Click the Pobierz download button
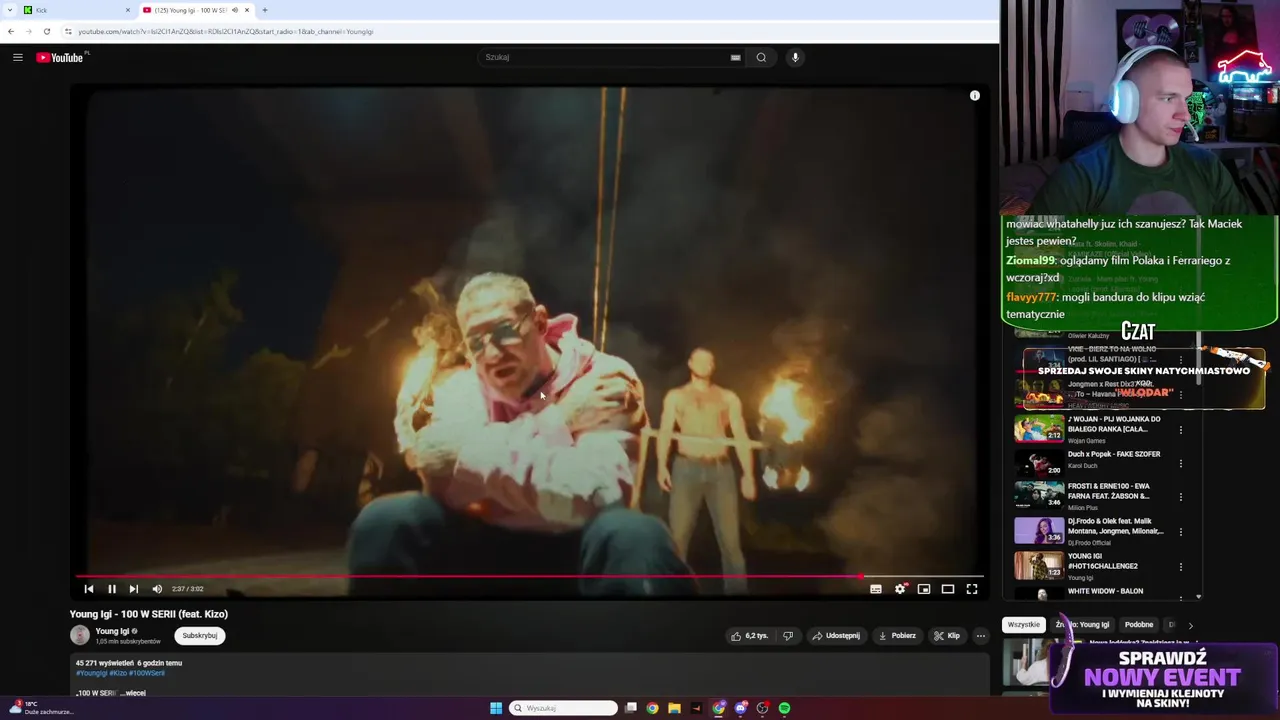 pos(897,635)
